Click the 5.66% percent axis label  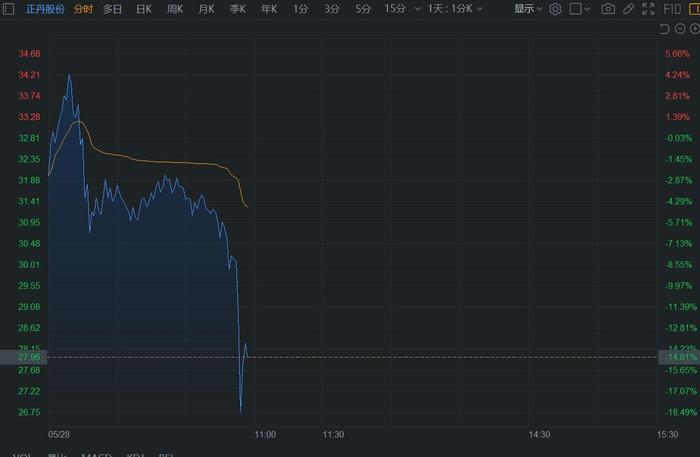(x=677, y=54)
